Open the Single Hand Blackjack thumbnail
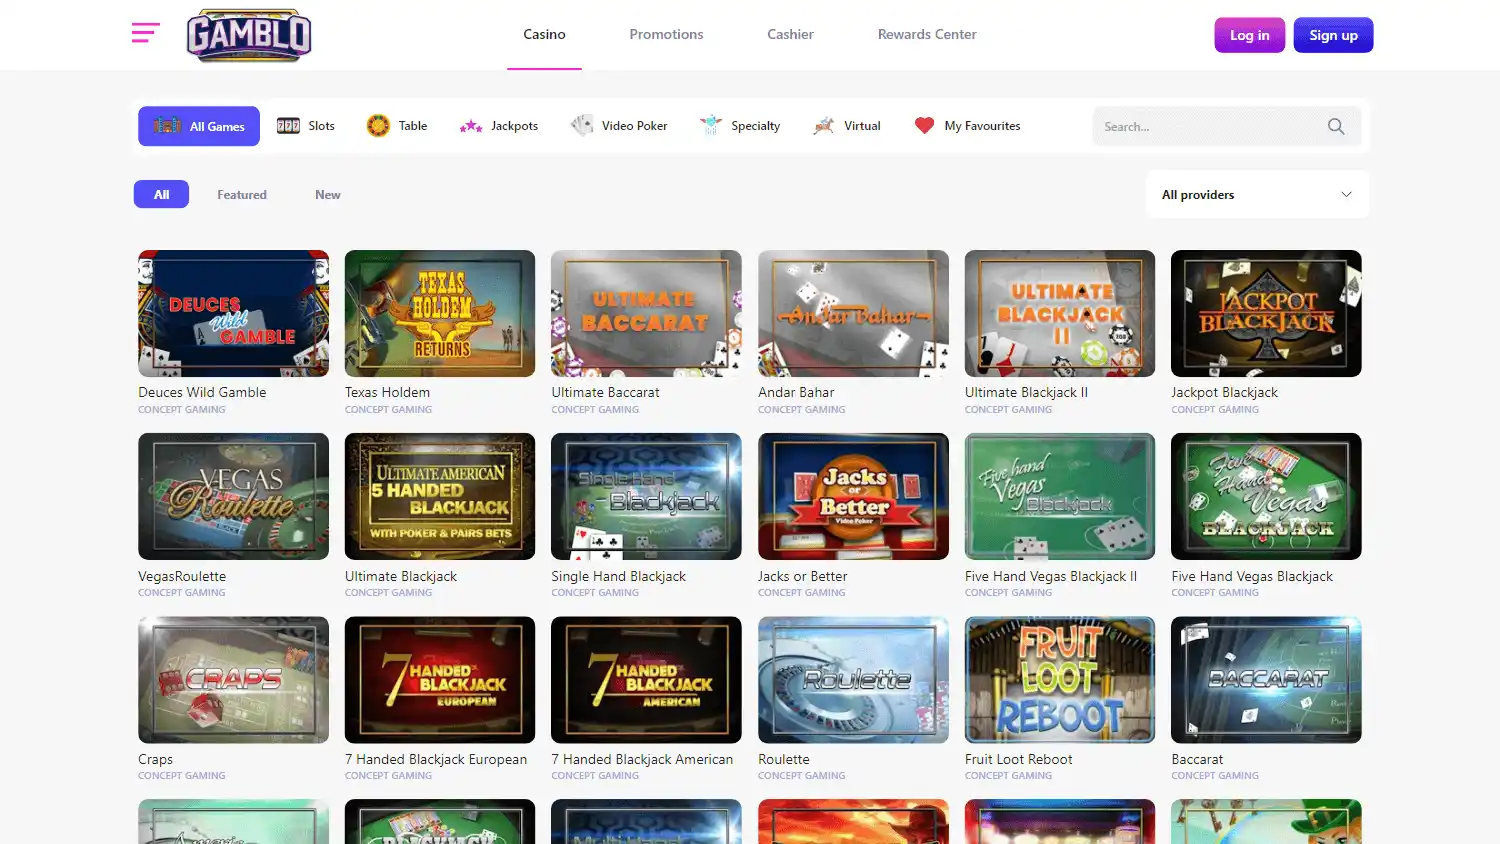 646,496
